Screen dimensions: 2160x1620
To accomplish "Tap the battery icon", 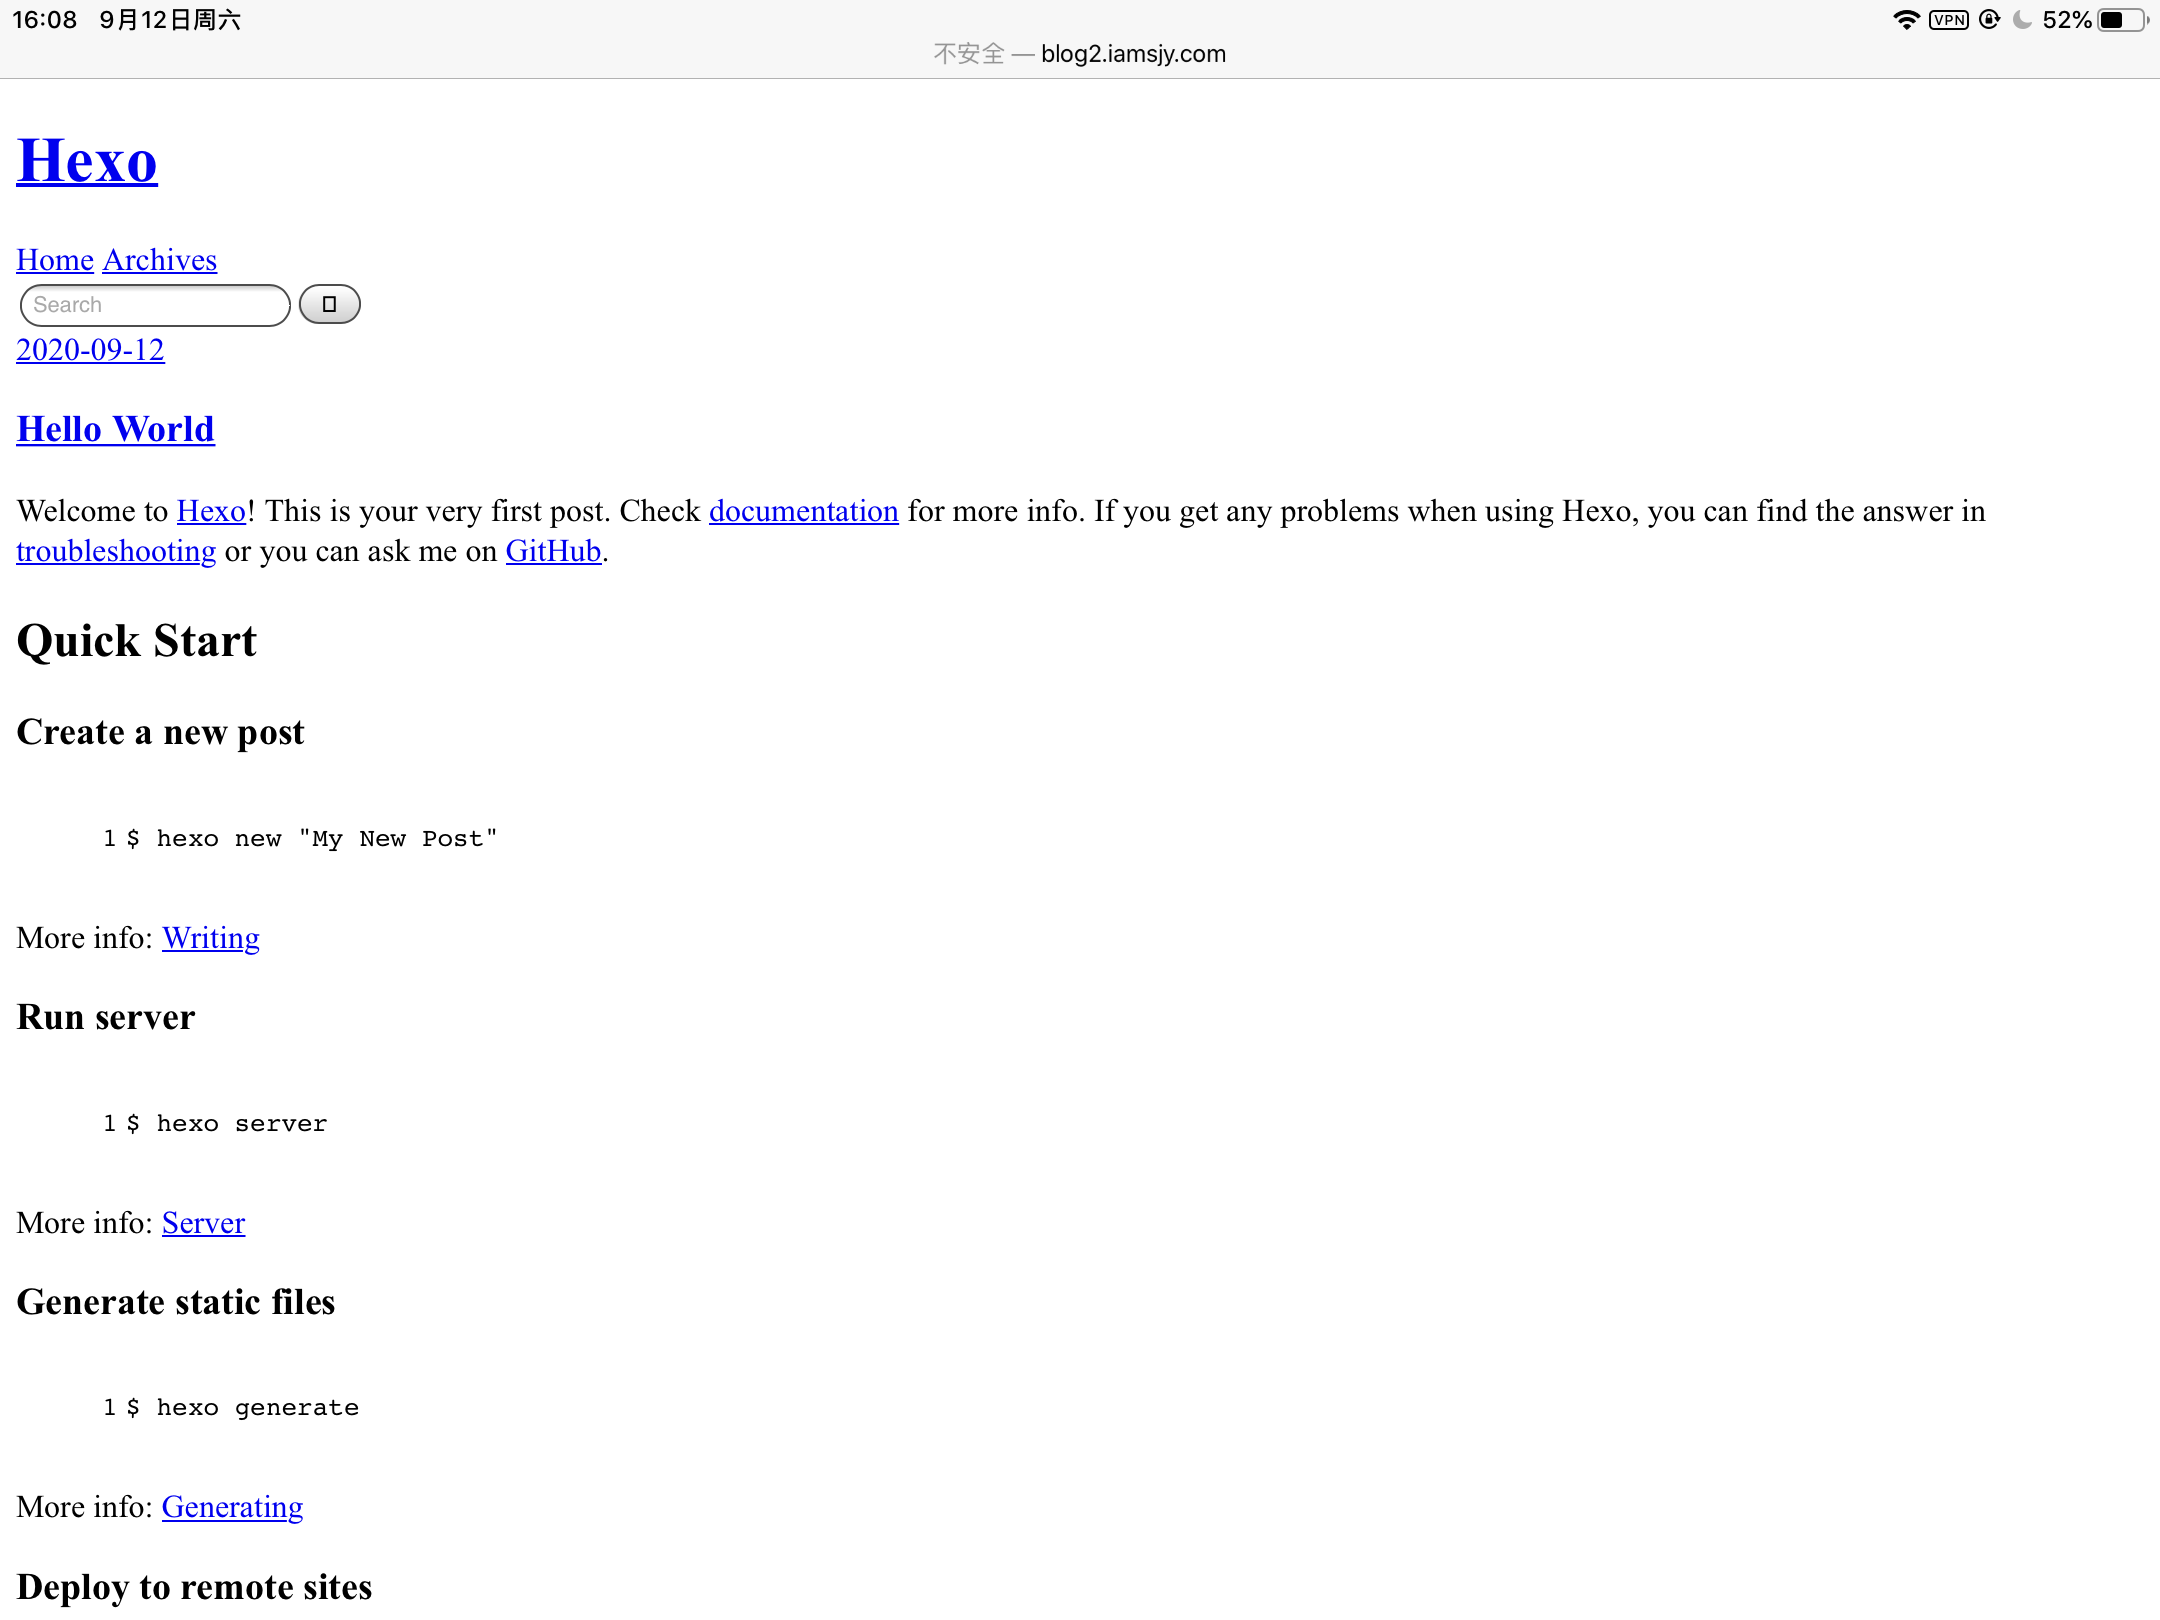I will coord(2123,20).
